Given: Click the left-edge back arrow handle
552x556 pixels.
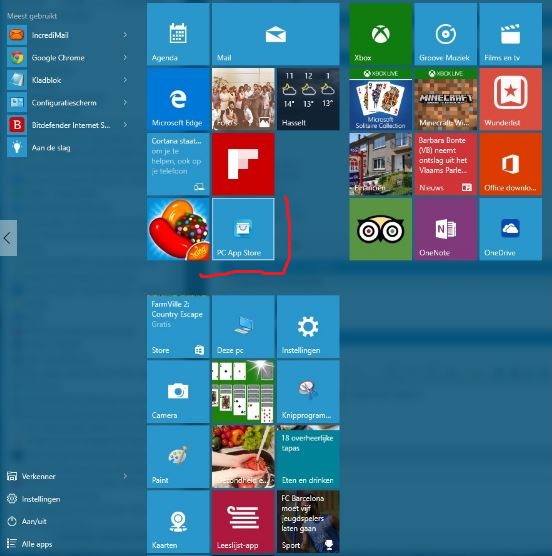Looking at the screenshot, I should 8,238.
